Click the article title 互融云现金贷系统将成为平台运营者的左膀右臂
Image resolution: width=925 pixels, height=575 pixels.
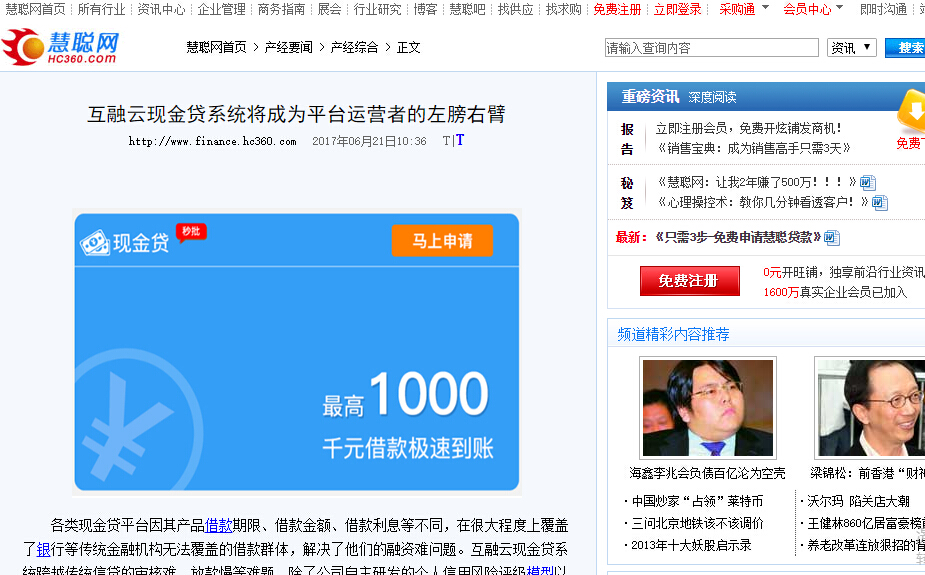tap(296, 114)
